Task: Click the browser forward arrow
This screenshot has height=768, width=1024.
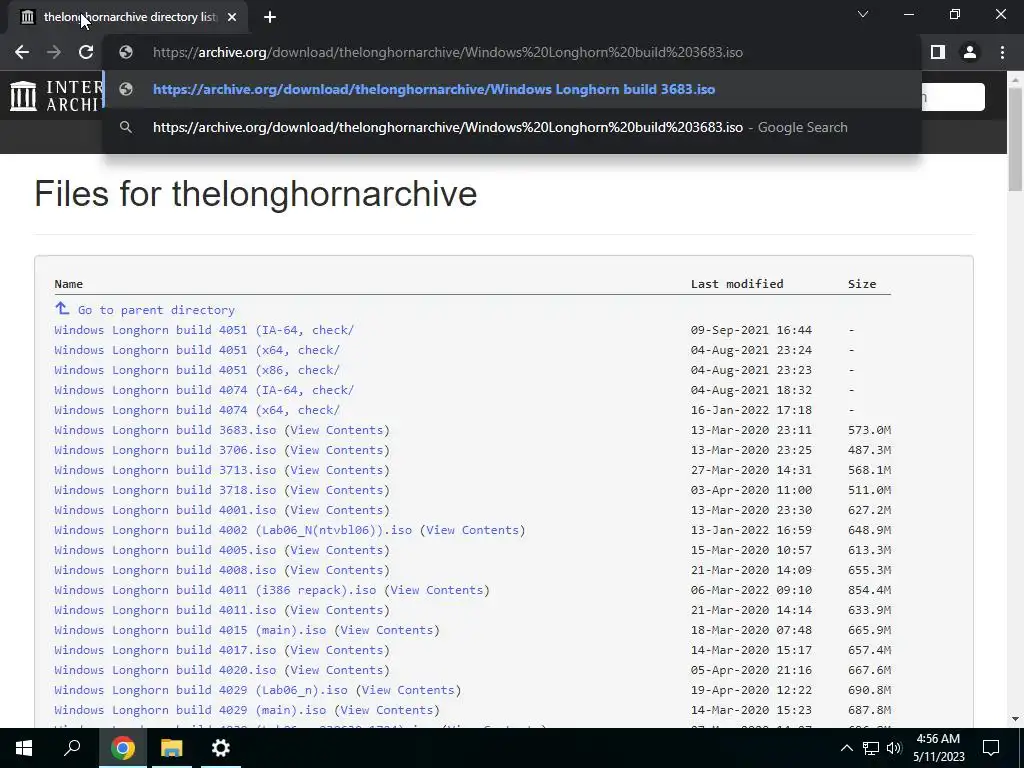Action: [x=54, y=52]
